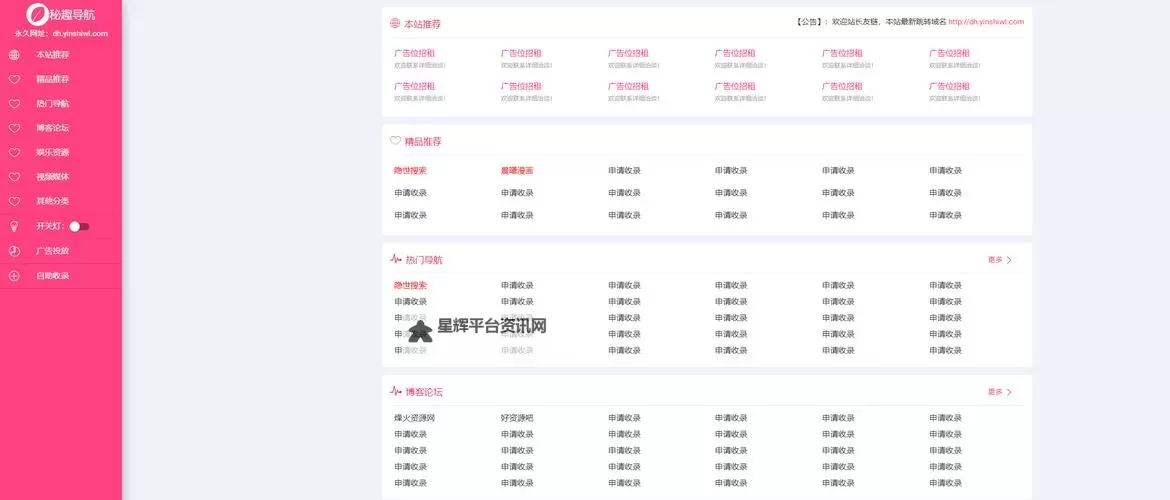The image size is (1170, 500).
Task: Toggle the 开关灯 light switch
Action: tap(79, 226)
